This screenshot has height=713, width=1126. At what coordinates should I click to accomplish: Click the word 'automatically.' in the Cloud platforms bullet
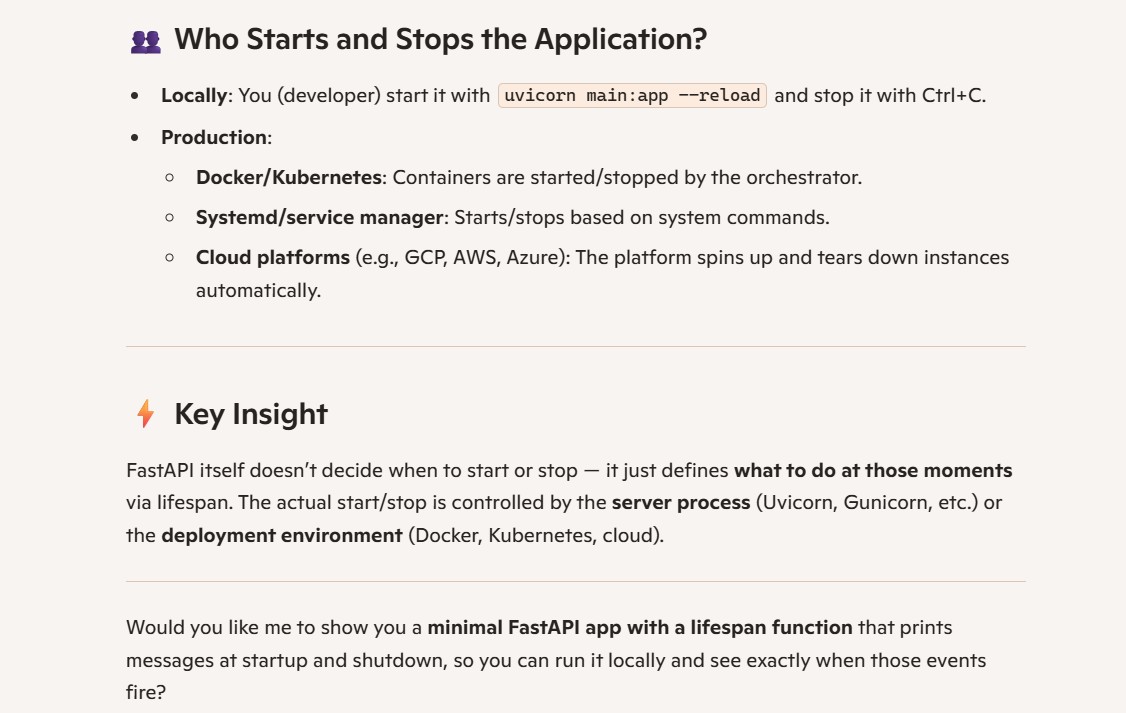point(259,291)
